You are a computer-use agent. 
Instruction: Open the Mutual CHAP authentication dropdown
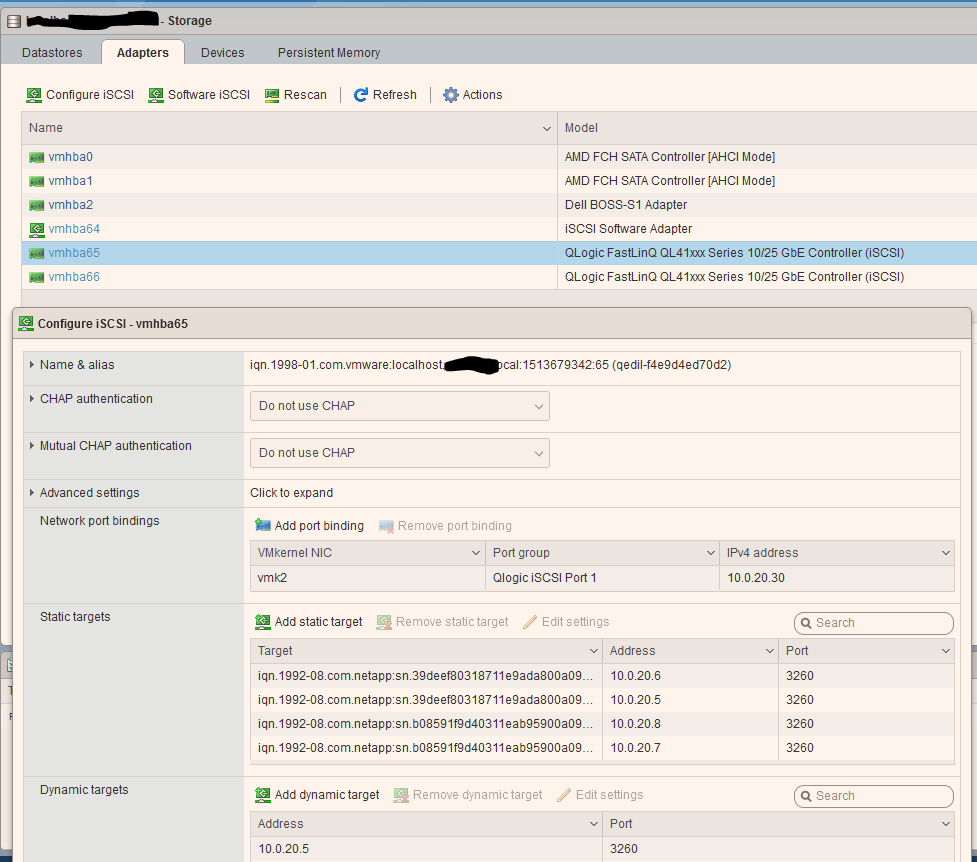click(x=399, y=452)
